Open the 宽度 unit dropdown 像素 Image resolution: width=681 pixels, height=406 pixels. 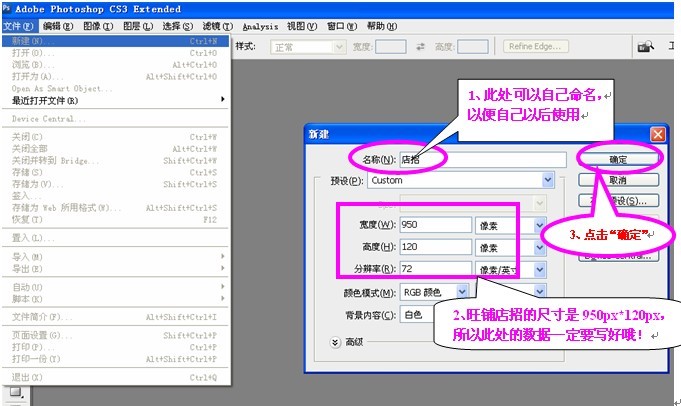coord(510,225)
